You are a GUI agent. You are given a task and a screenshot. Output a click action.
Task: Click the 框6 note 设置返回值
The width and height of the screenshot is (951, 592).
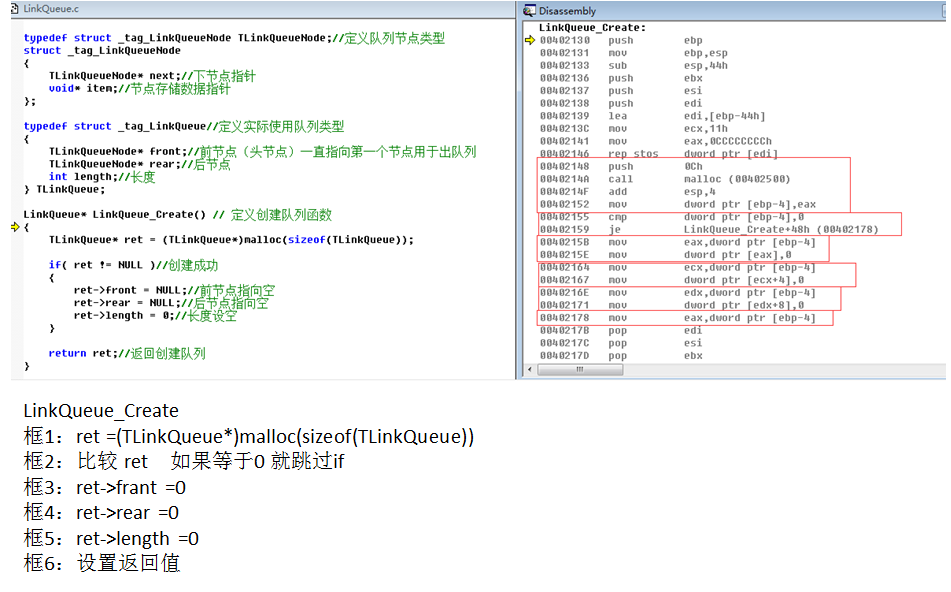pos(101,563)
